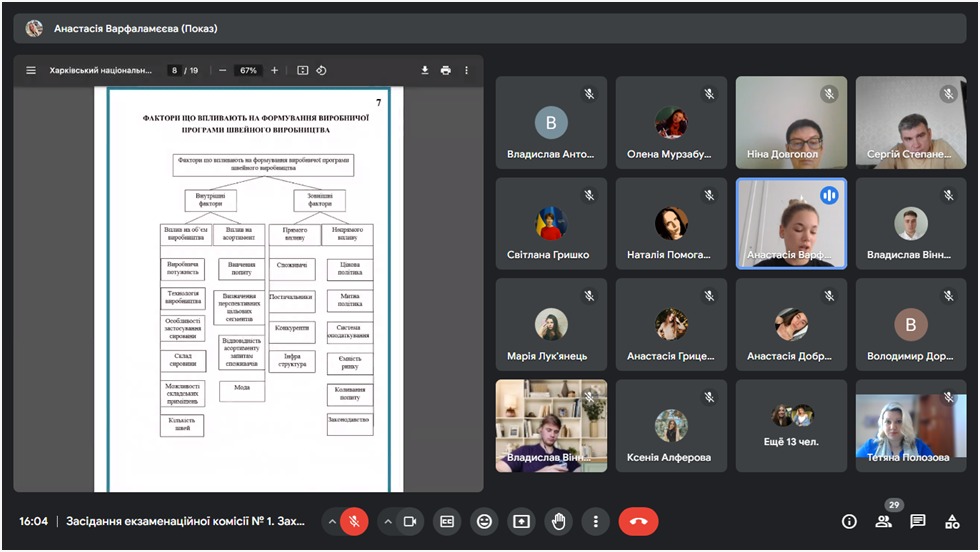980x552 pixels.
Task: Open the emoji reactions panel
Action: pos(484,521)
